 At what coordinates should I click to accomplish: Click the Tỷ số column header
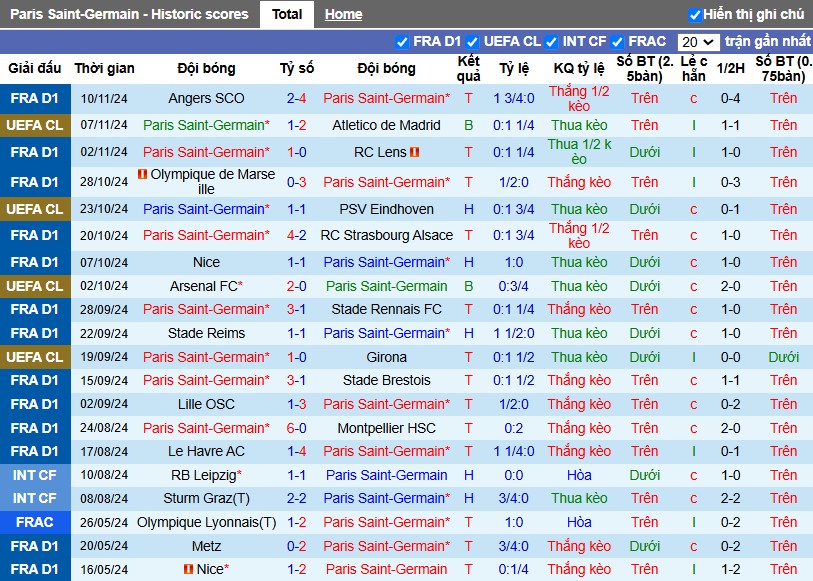tap(297, 68)
